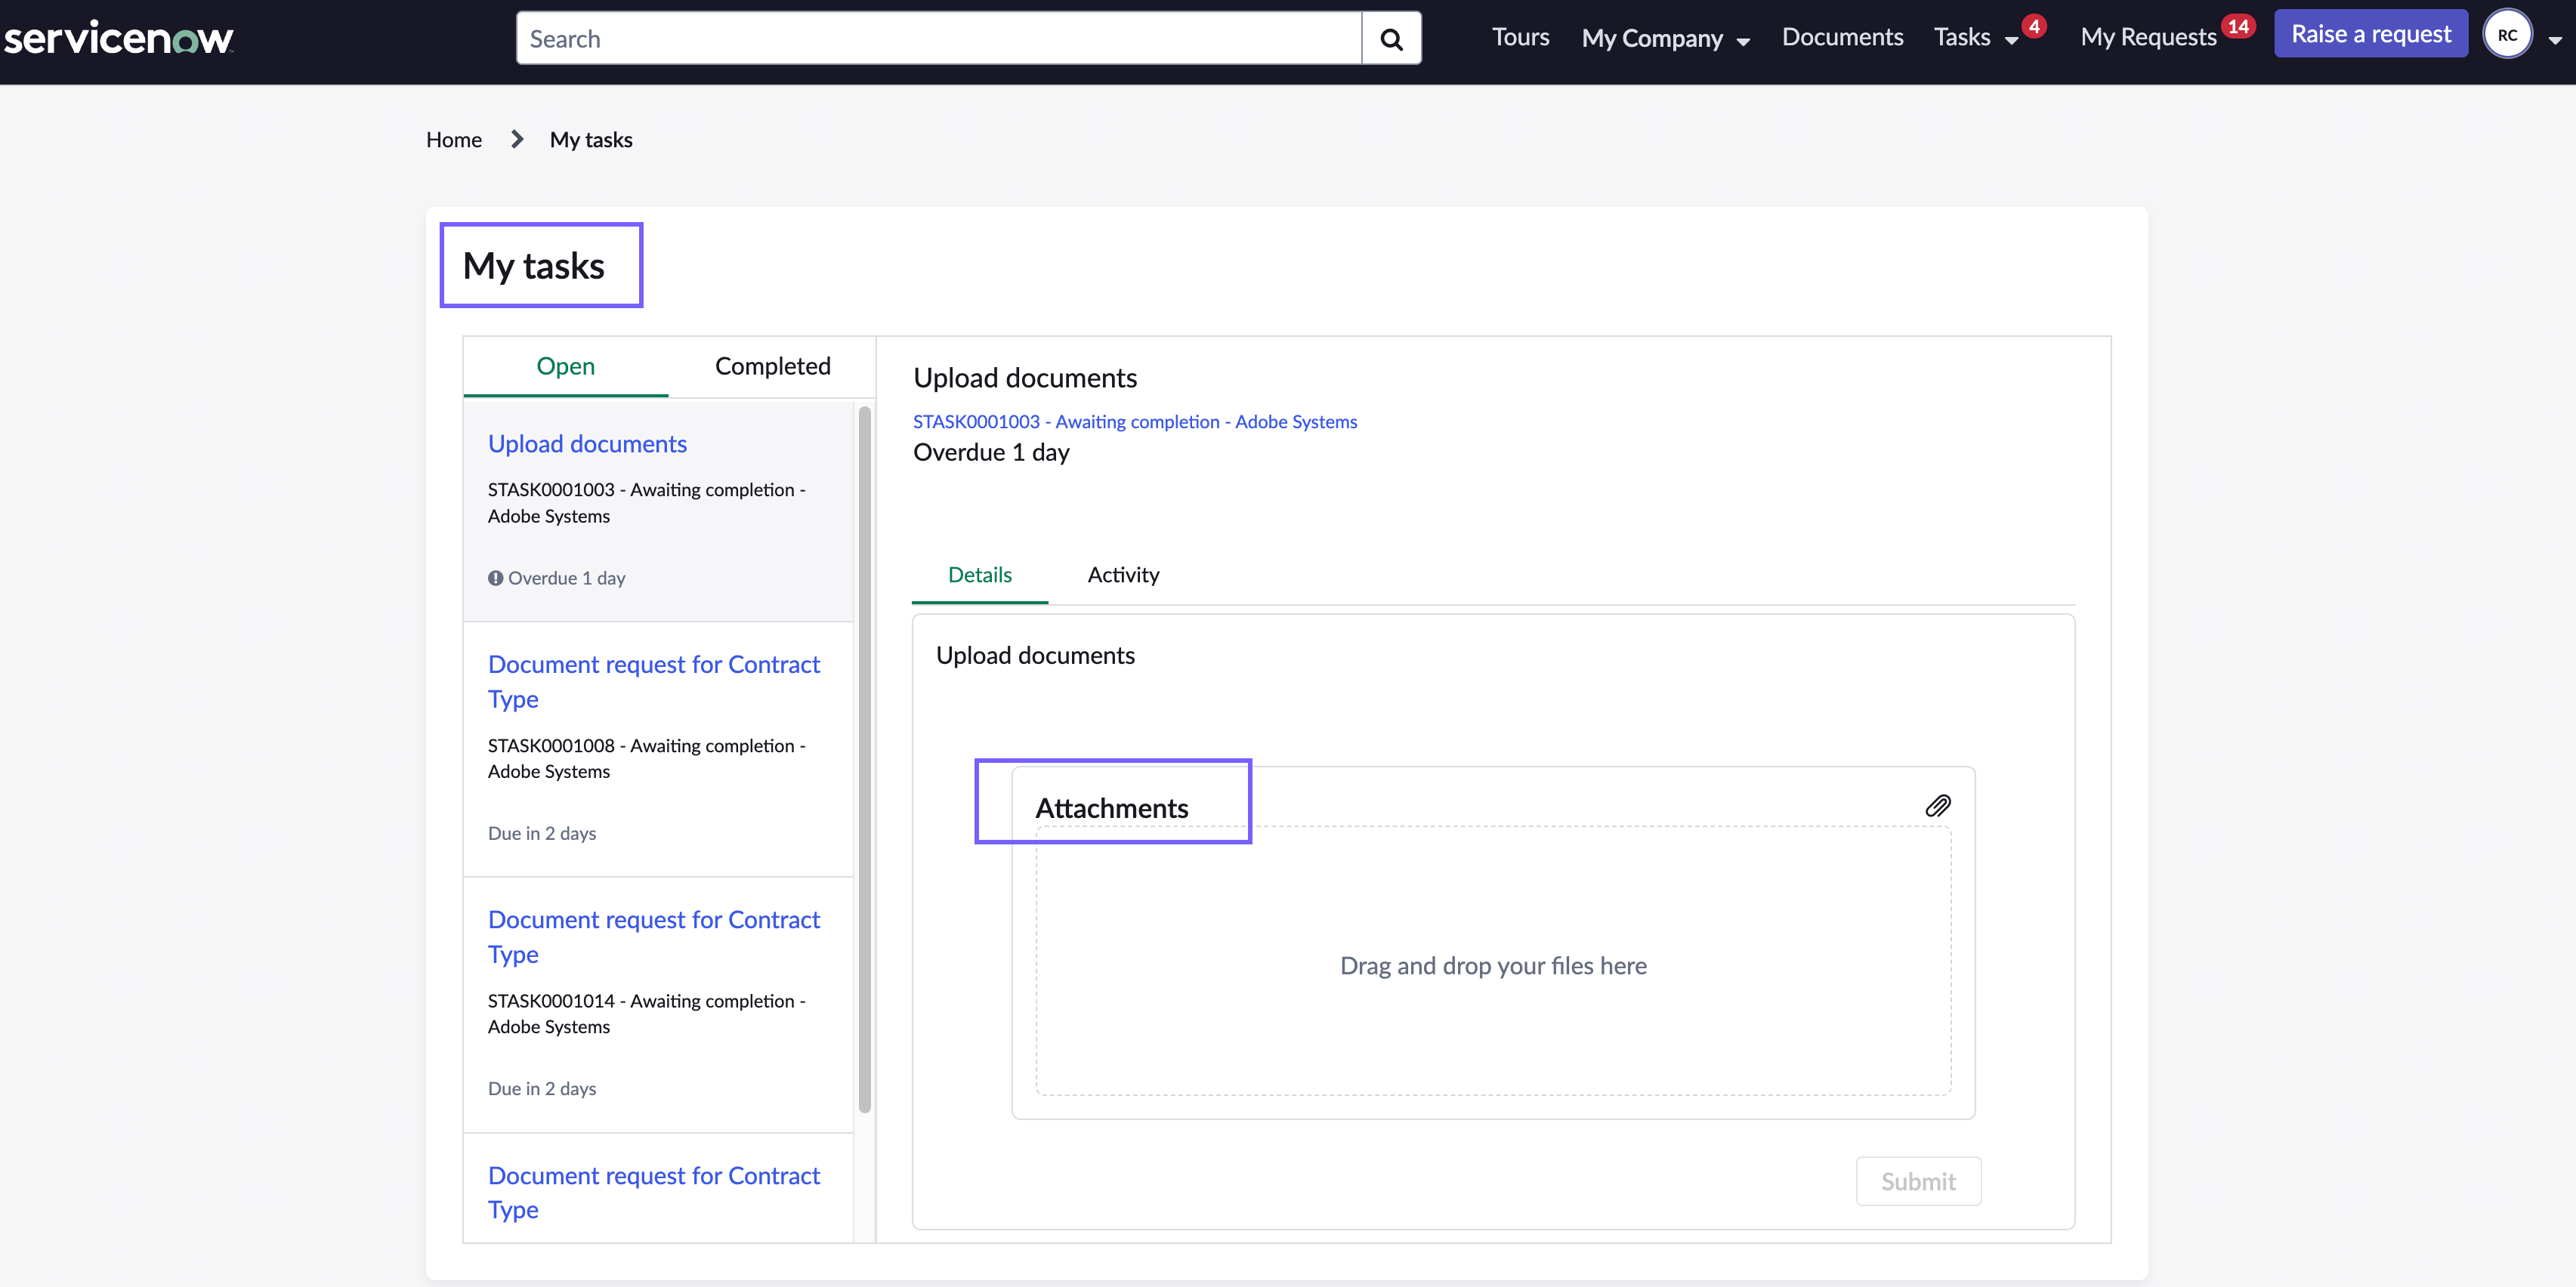Click the red 4 Tasks badge
This screenshot has width=2576, height=1287.
click(2033, 27)
